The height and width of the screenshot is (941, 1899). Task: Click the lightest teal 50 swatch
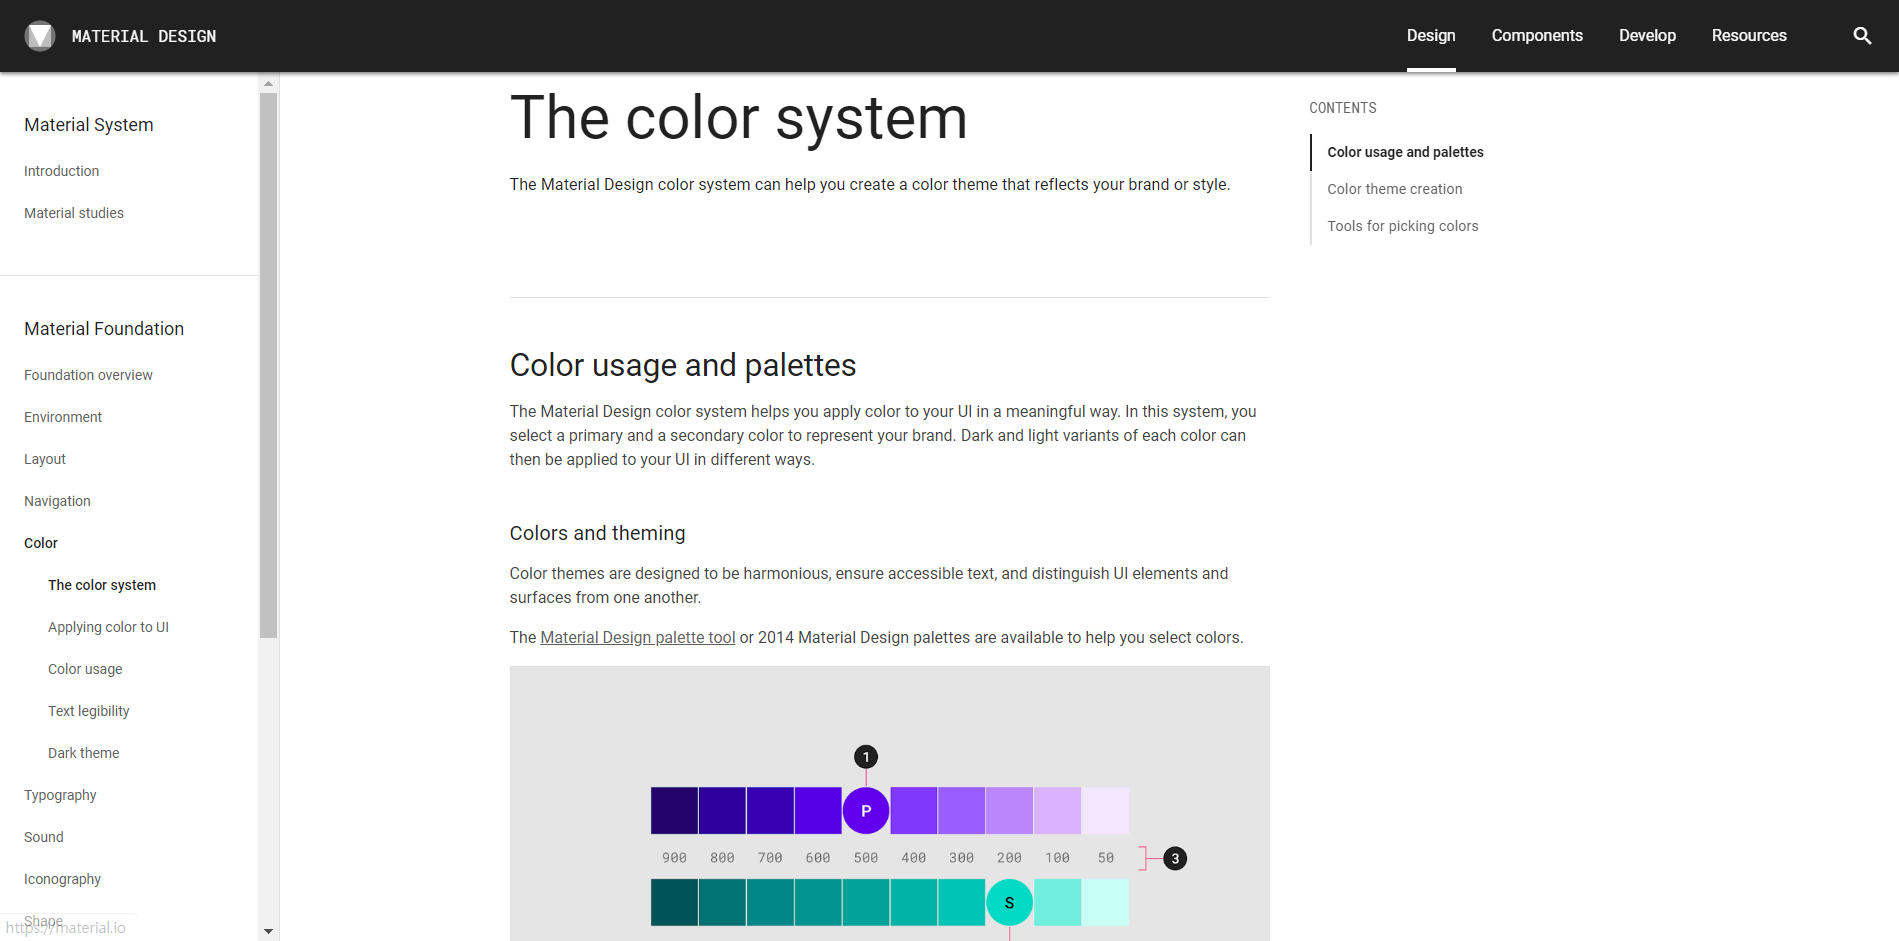point(1105,903)
